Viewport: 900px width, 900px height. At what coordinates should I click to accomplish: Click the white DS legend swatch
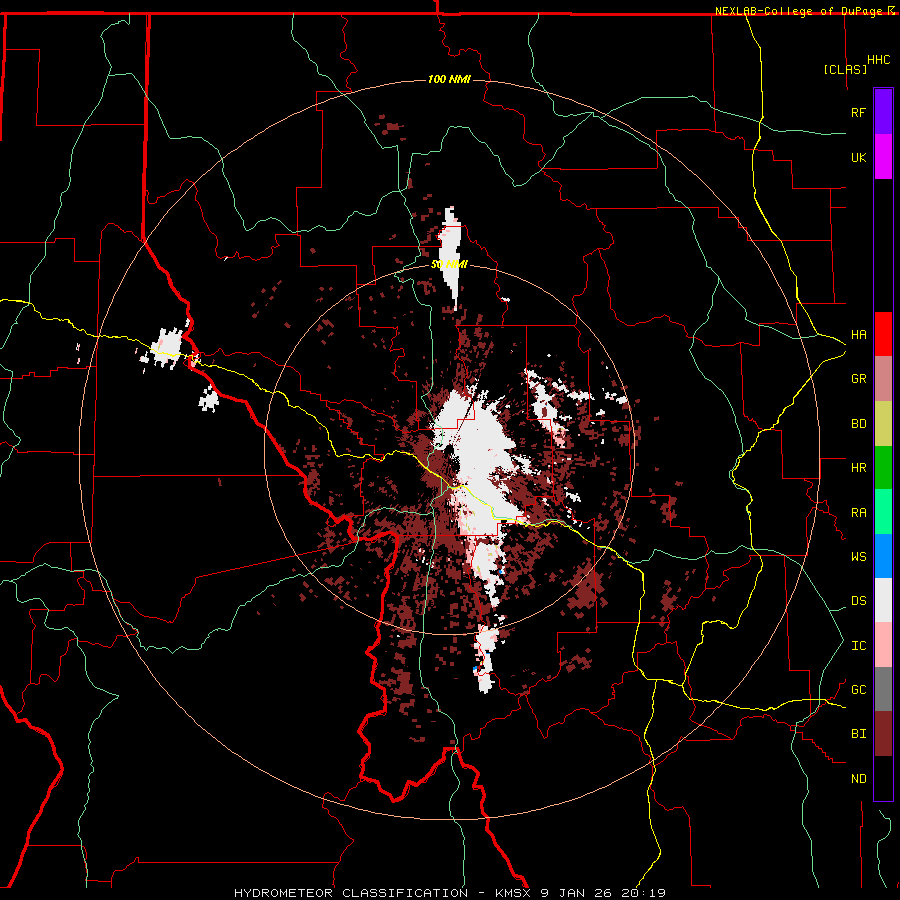(883, 600)
